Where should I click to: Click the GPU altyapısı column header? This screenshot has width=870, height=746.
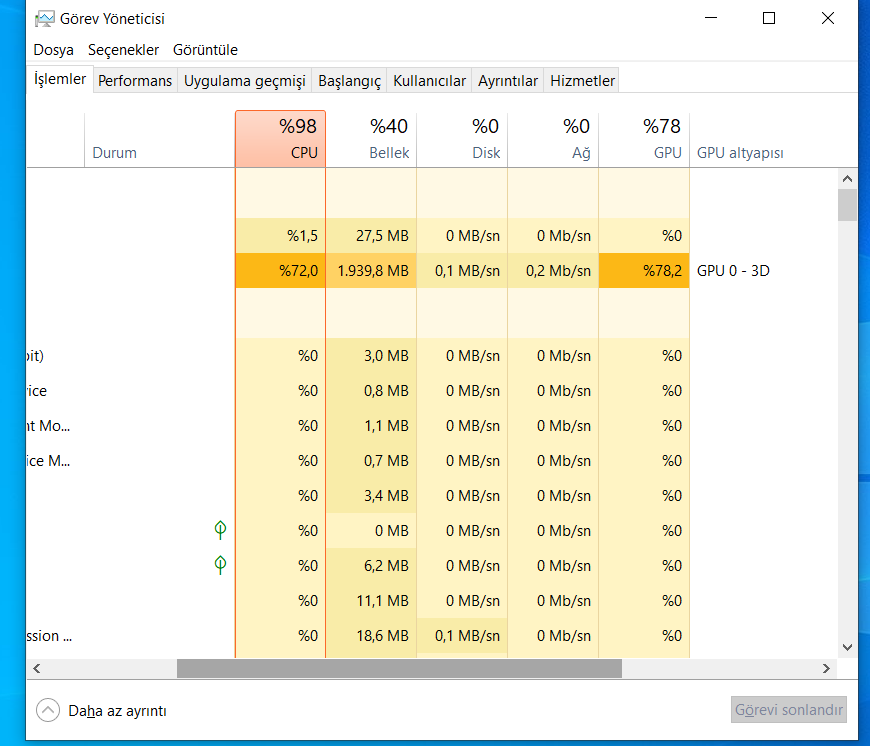coord(740,153)
